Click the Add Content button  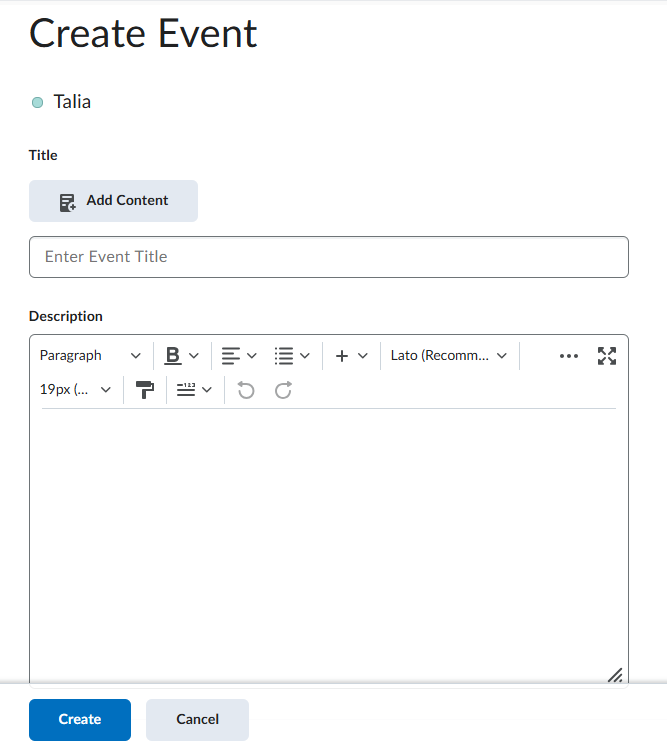[x=113, y=201]
